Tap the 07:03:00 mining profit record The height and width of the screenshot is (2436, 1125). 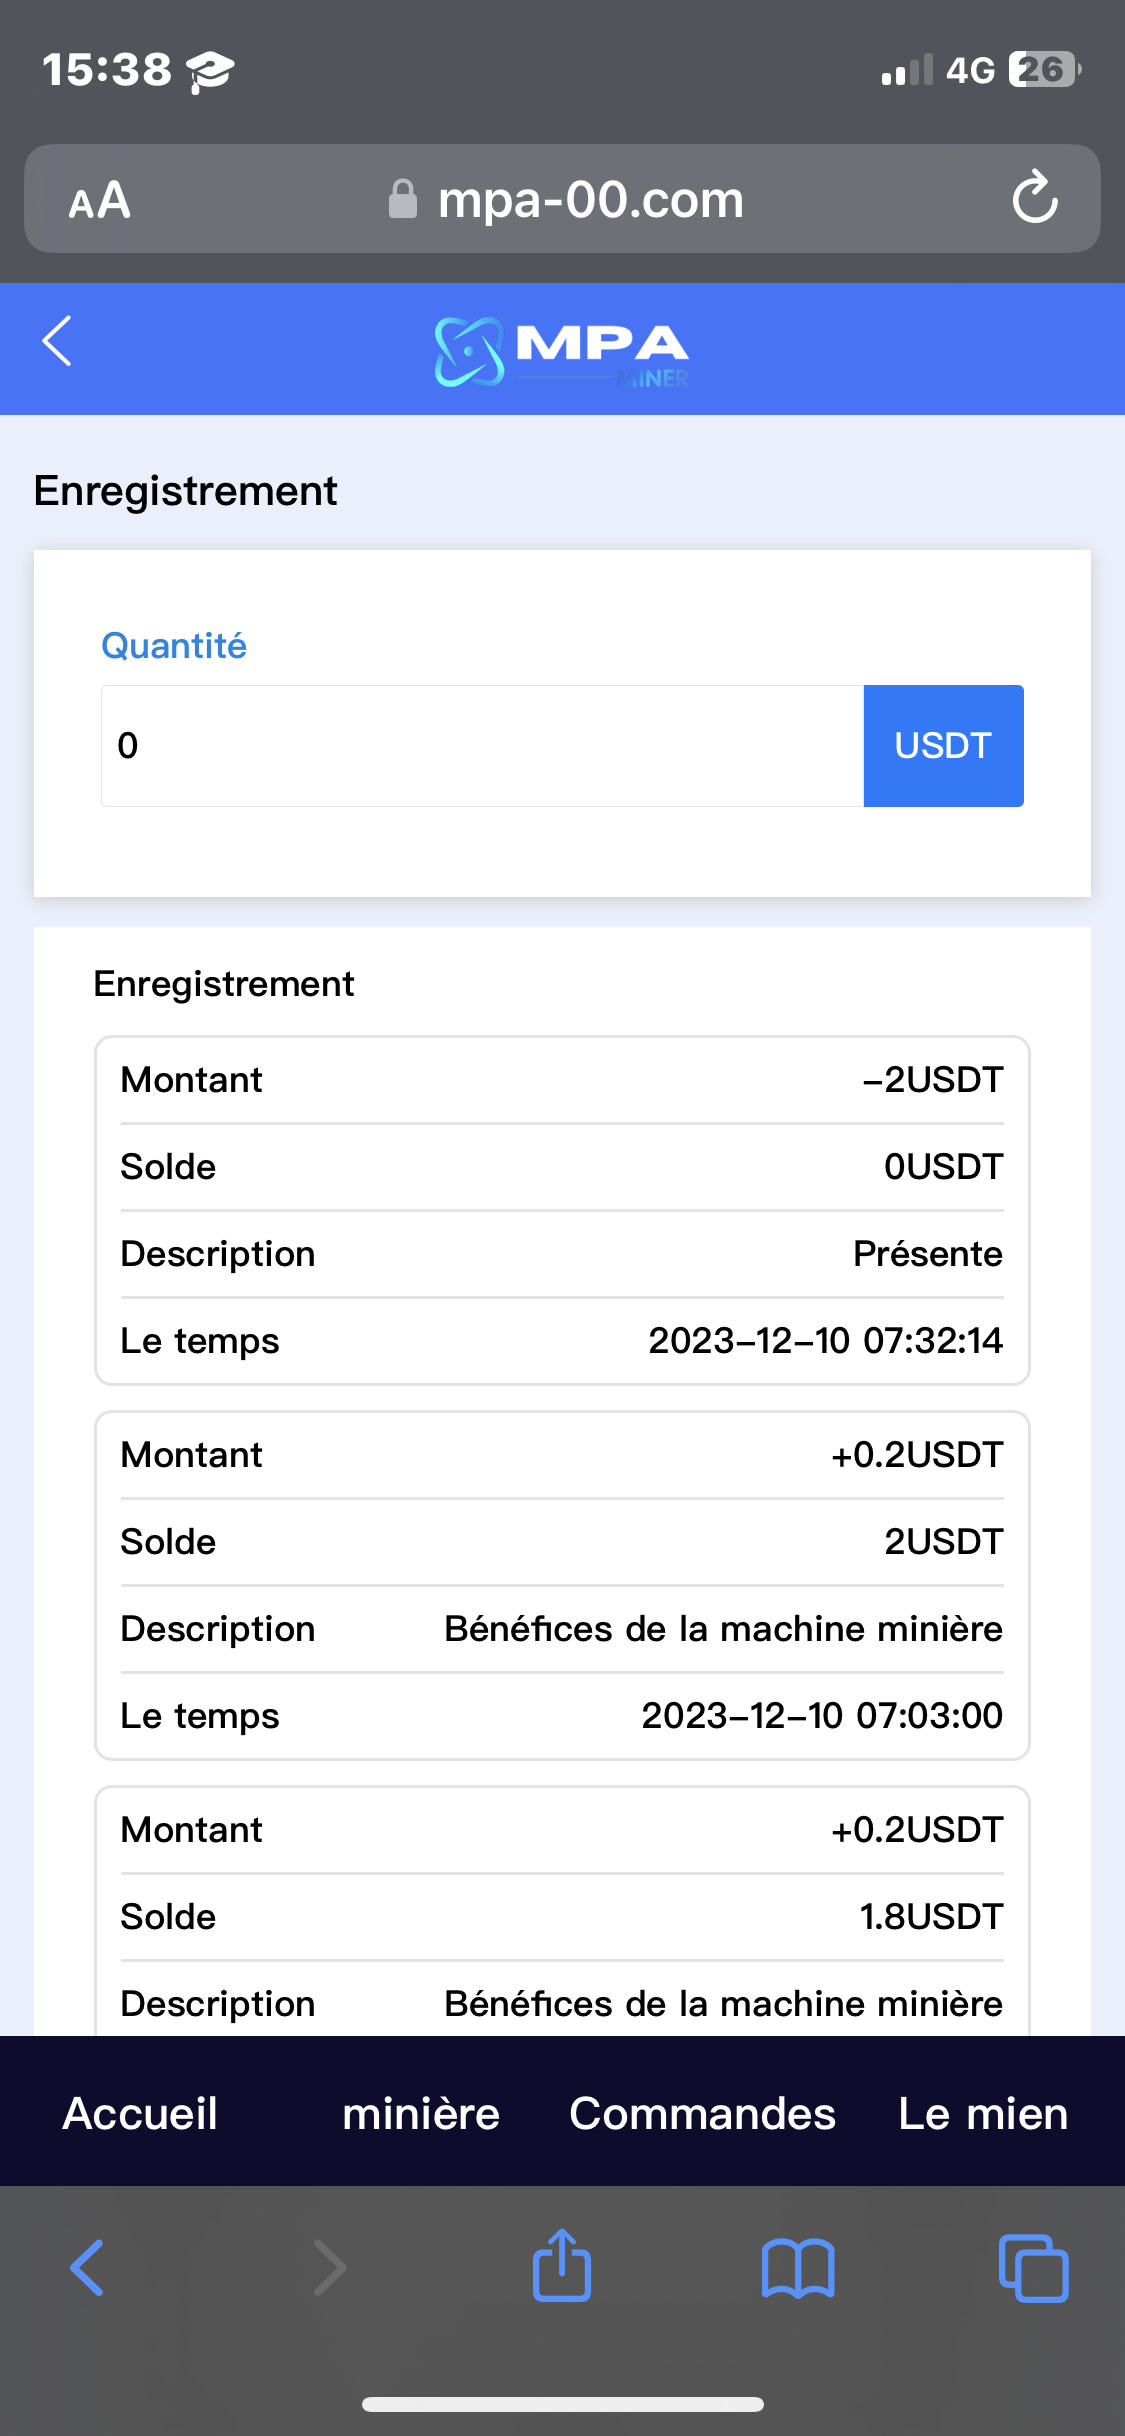click(562, 1585)
